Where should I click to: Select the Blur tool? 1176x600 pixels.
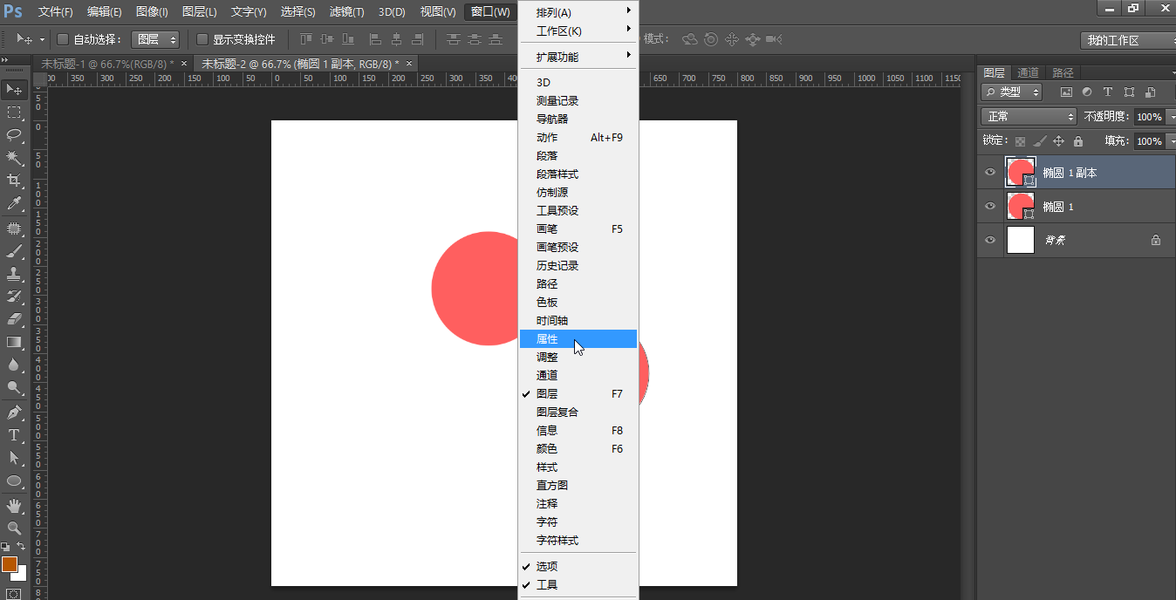pyautogui.click(x=14, y=364)
